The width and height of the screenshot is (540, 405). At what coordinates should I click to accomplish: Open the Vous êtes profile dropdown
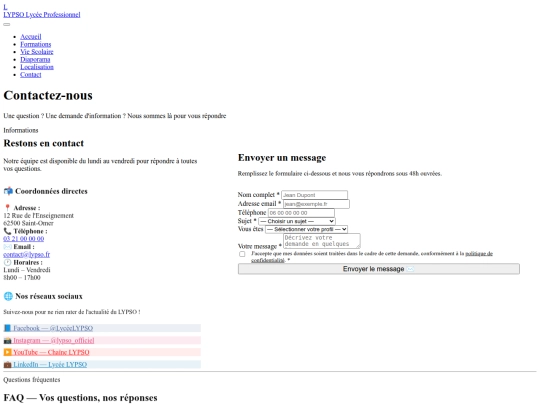click(306, 229)
